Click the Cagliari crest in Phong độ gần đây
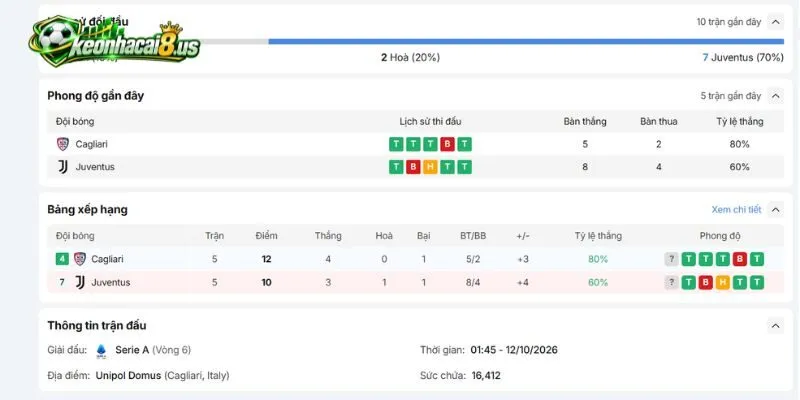 pyautogui.click(x=62, y=144)
